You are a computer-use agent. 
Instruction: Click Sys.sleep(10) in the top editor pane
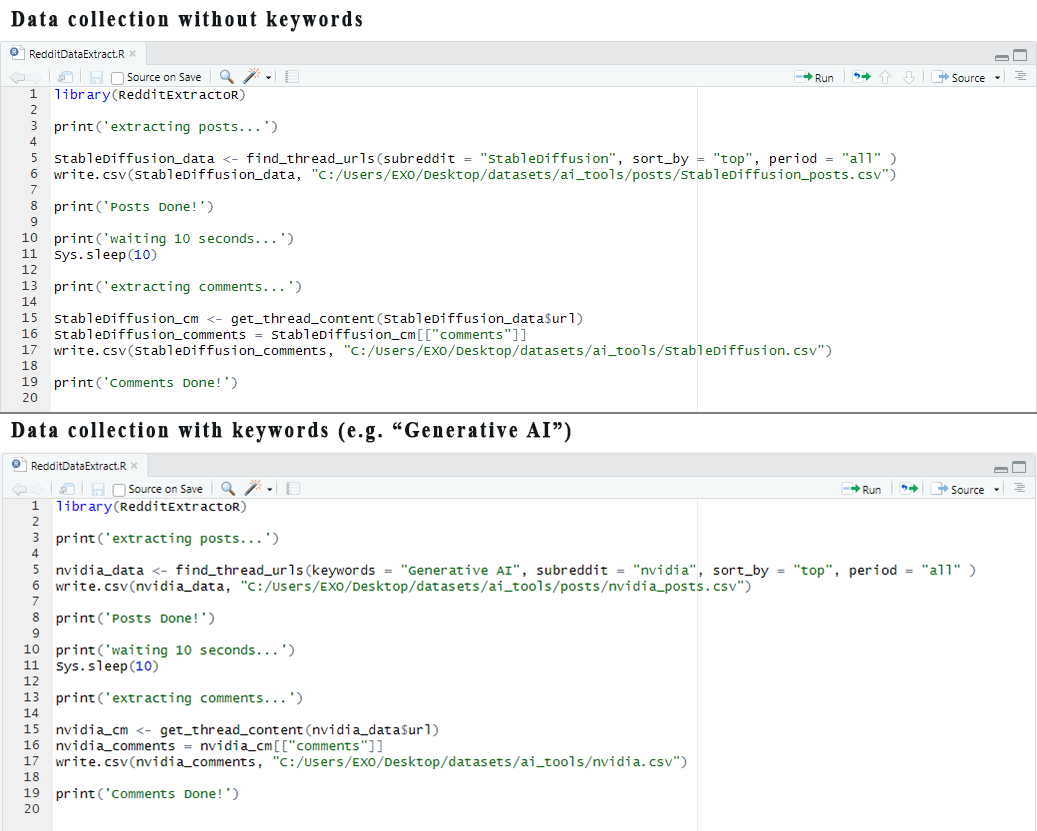pyautogui.click(x=105, y=255)
